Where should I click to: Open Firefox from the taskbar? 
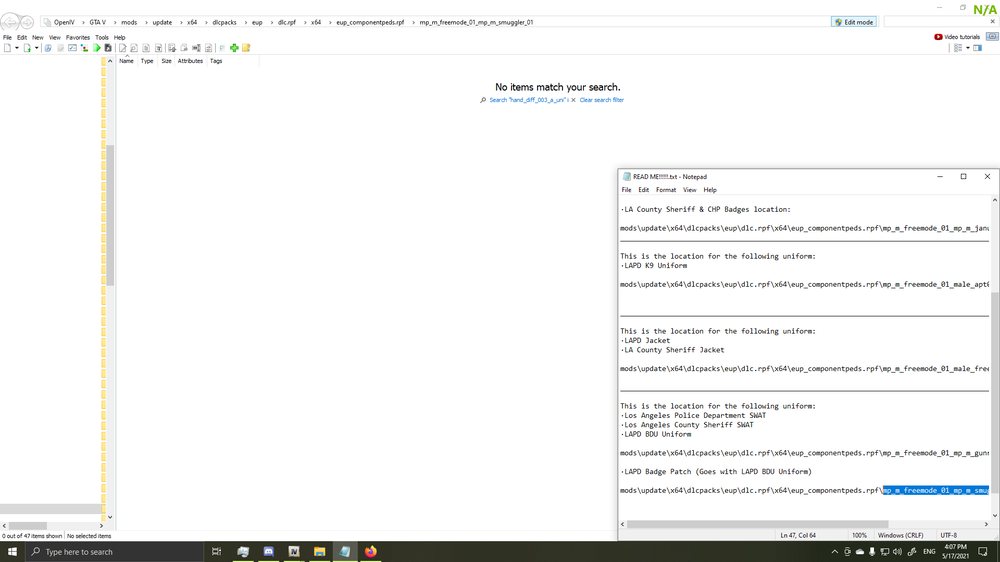tap(371, 552)
